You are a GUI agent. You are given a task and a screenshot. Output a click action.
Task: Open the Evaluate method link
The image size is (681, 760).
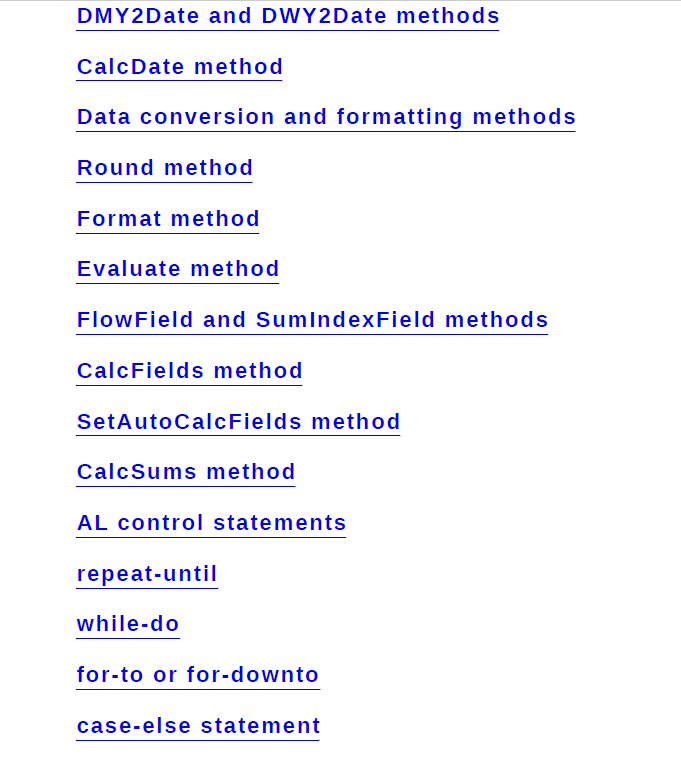(178, 269)
